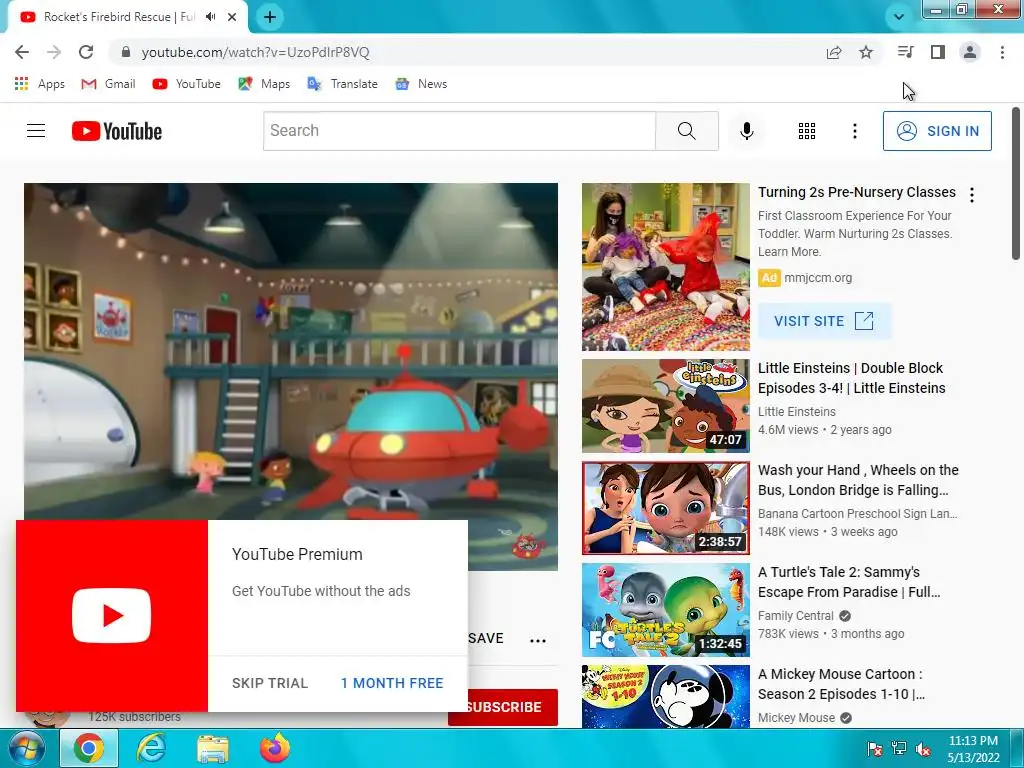Open options for Turning 2s Pre-Nursery ad

[x=972, y=195]
